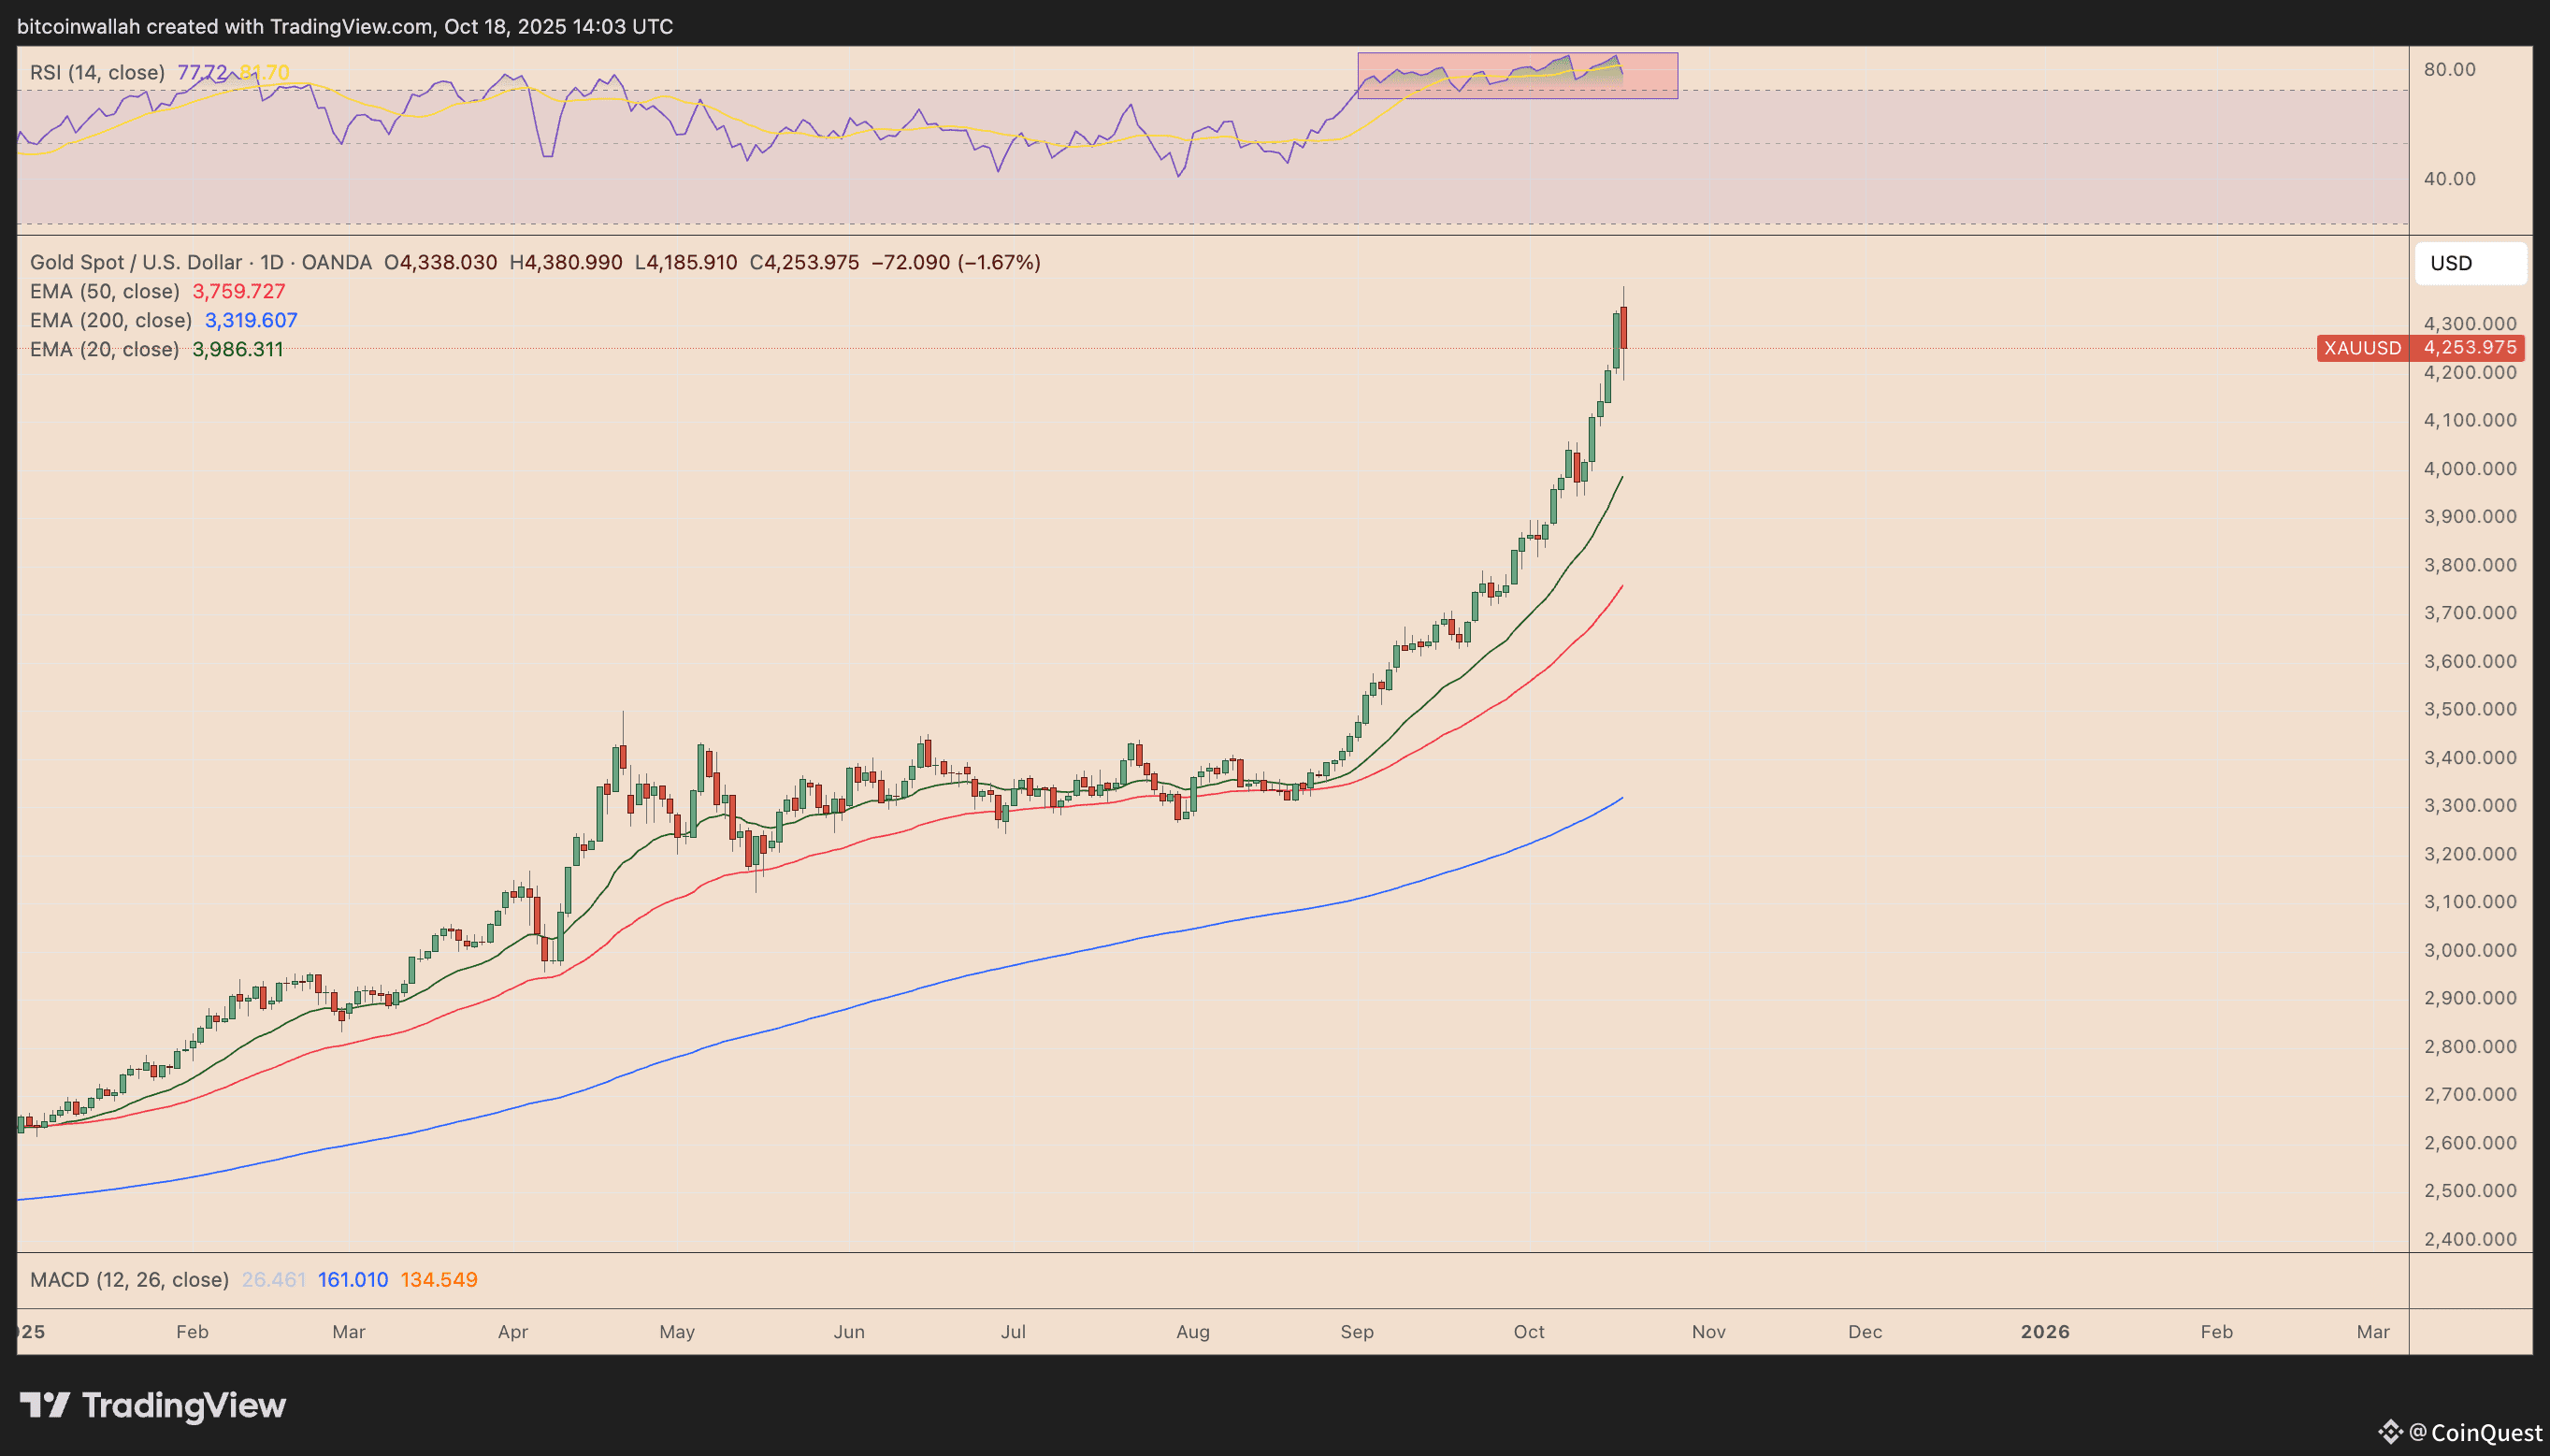The height and width of the screenshot is (1456, 2550).
Task: Click the 4,253.975 current price label
Action: point(2470,348)
